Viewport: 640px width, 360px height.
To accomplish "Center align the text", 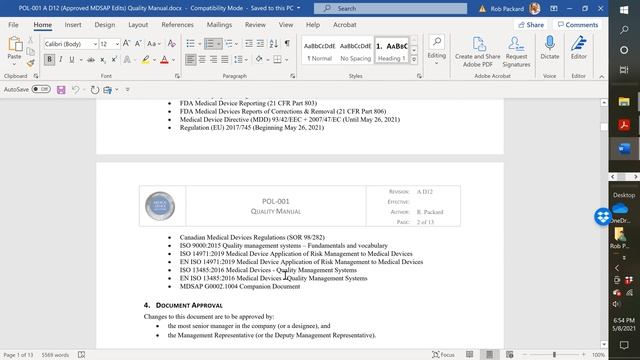I will (x=202, y=60).
